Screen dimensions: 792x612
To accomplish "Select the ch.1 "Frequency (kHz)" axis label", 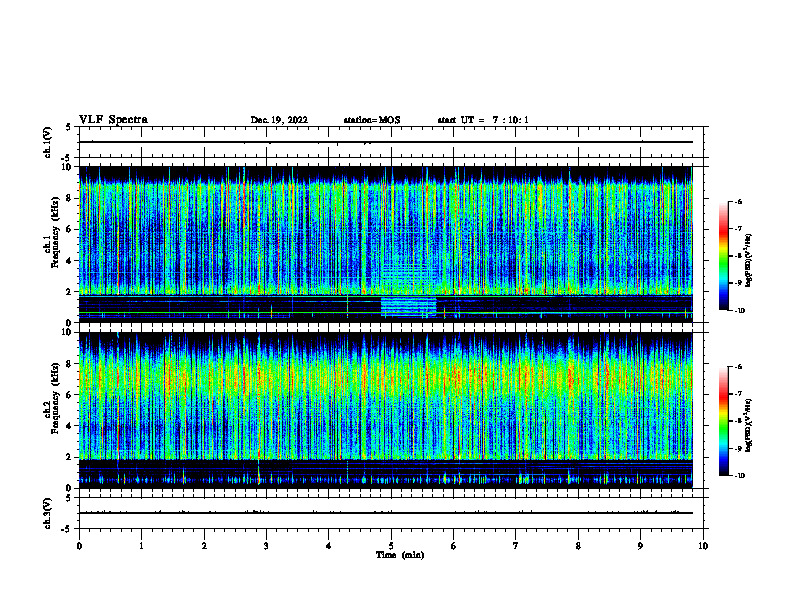I will [55, 232].
